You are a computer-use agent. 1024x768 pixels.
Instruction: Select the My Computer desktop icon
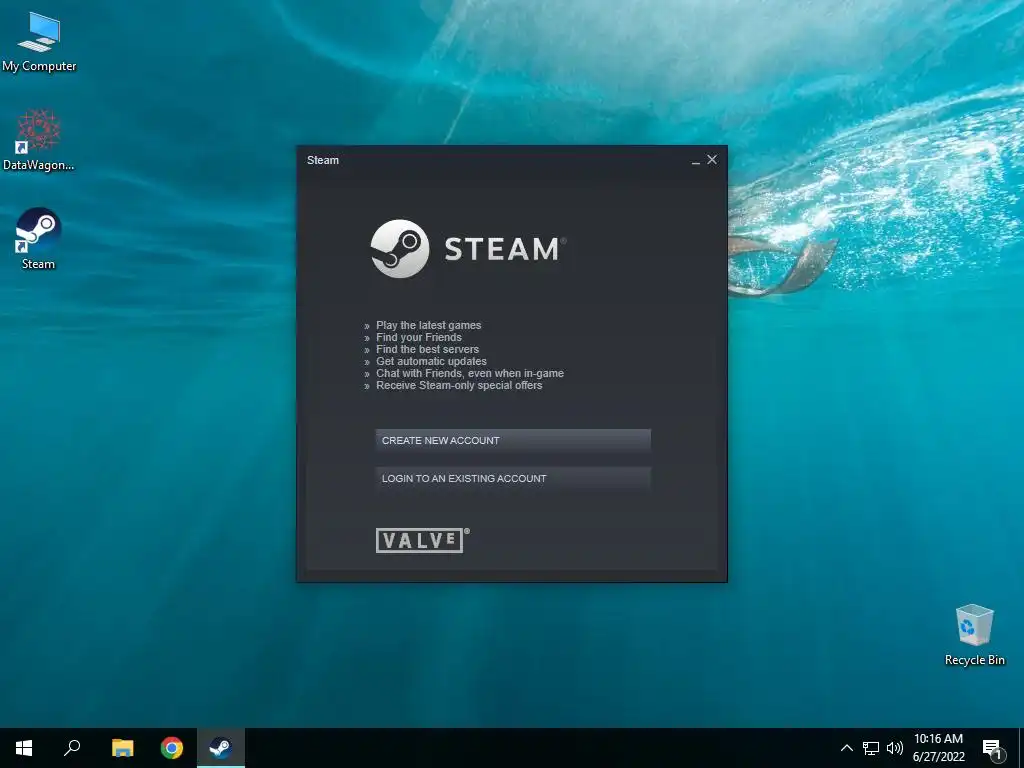[x=39, y=42]
